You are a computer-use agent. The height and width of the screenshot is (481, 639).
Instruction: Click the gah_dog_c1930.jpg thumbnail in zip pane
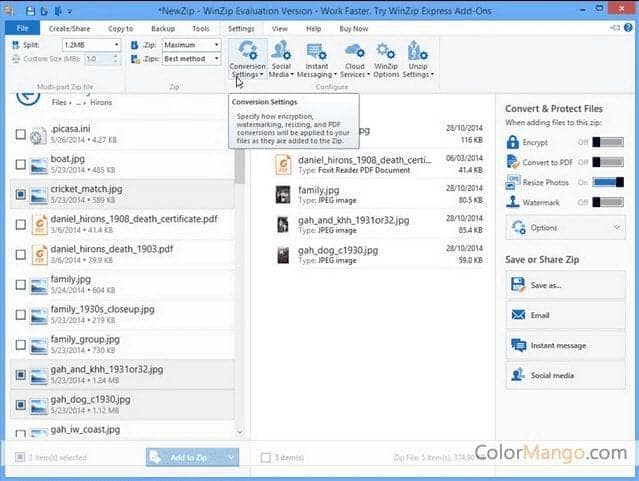click(283, 255)
